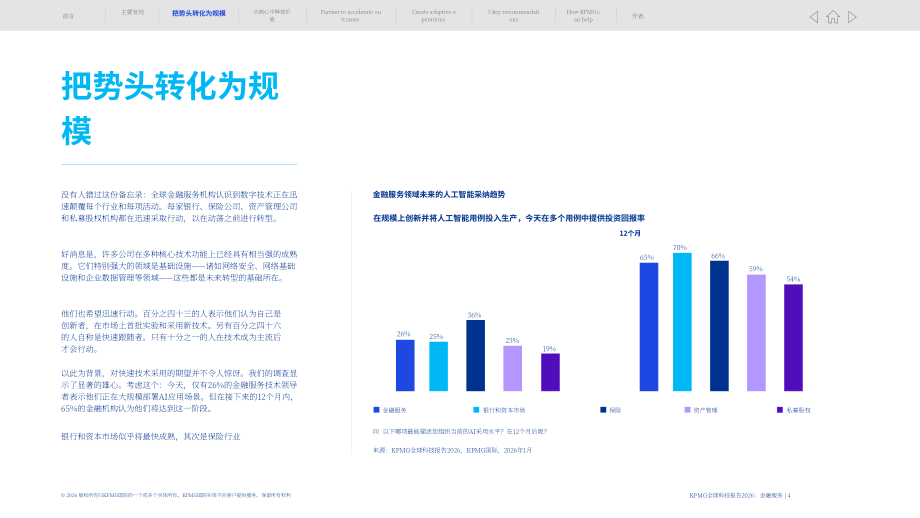Viewport: 920px width, 518px height.
Task: Click the 59% bar value label
Action: coord(756,269)
